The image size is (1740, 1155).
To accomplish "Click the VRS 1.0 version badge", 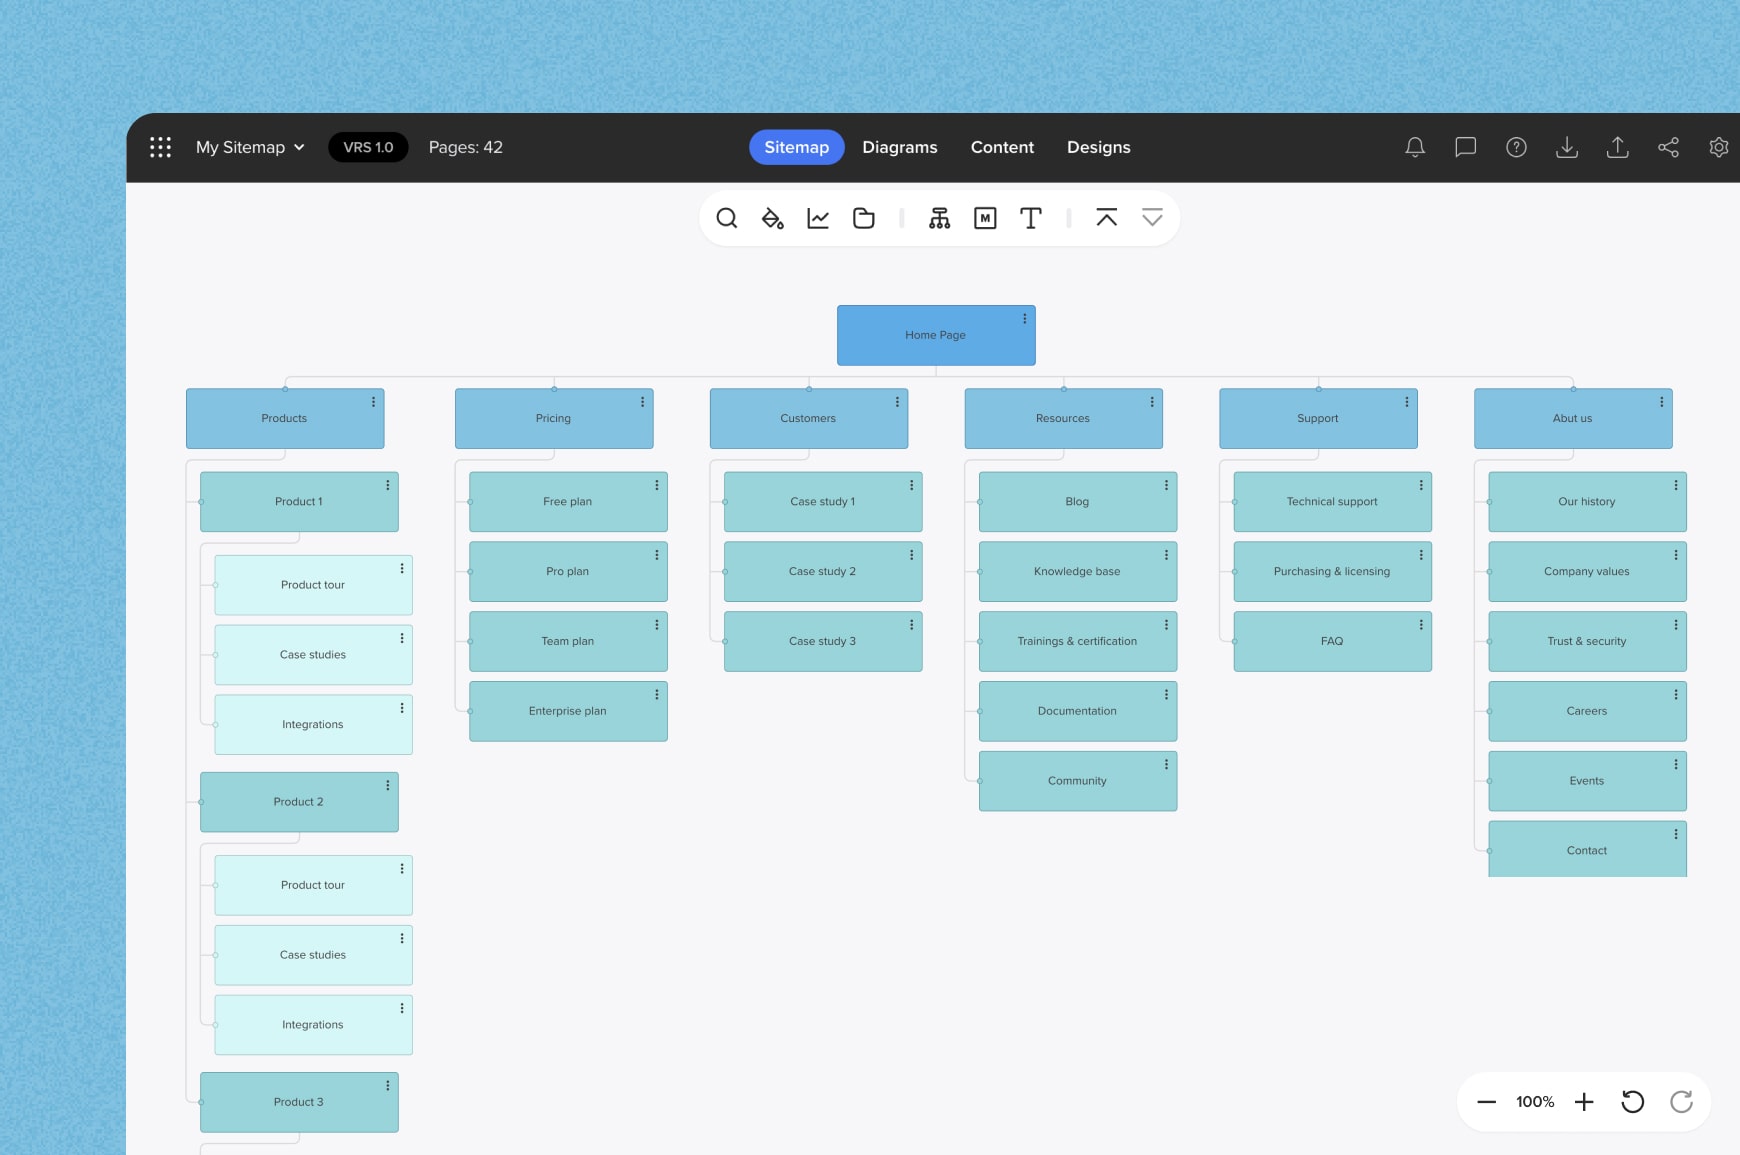I will pyautogui.click(x=368, y=147).
